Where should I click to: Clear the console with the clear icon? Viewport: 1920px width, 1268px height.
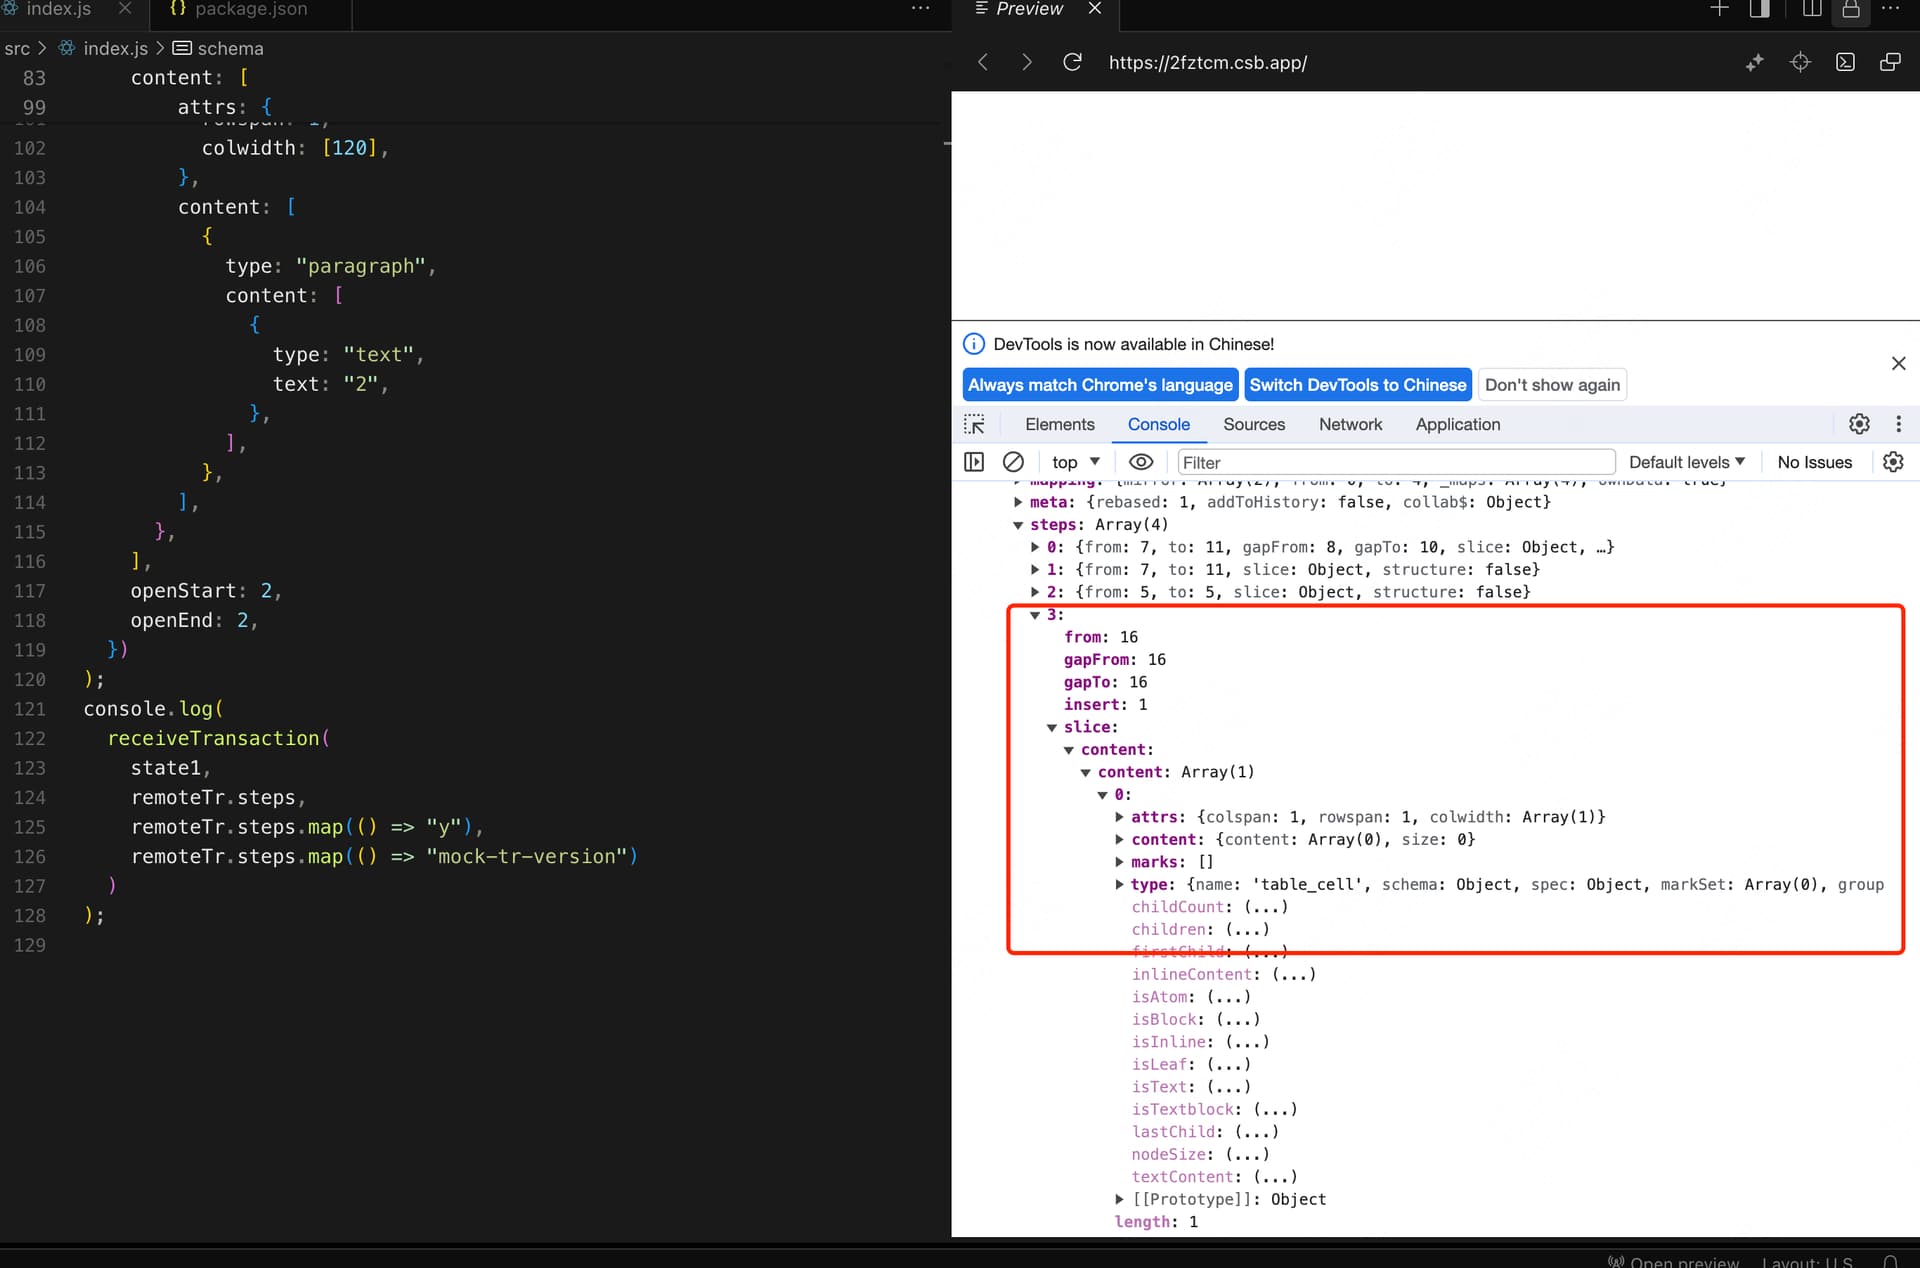[x=1013, y=462]
